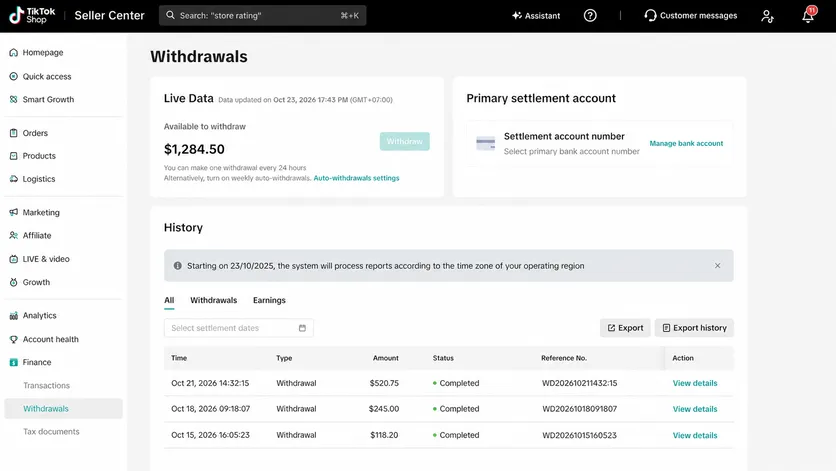Viewport: 836px width, 471px height.
Task: Click reference WD20261015160523
Action: click(x=580, y=435)
